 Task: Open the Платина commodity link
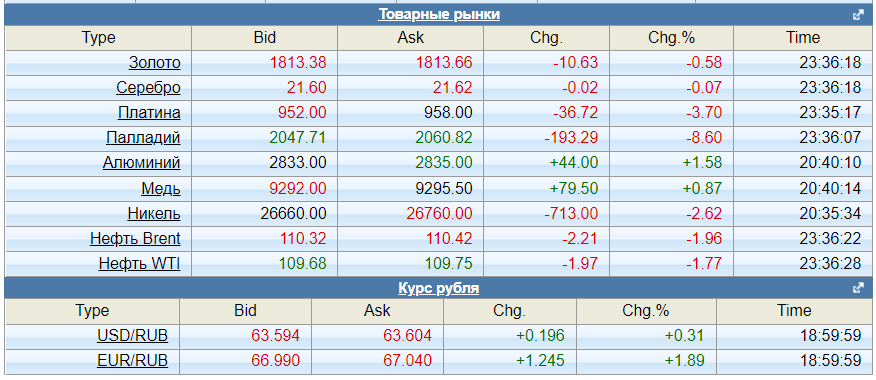(x=149, y=113)
